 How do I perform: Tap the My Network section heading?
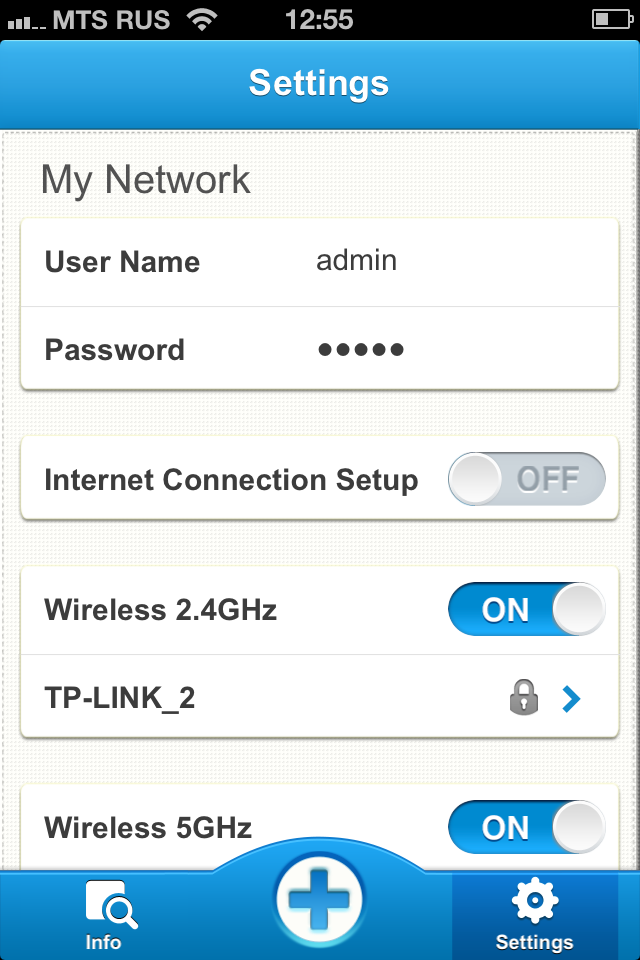(x=146, y=180)
